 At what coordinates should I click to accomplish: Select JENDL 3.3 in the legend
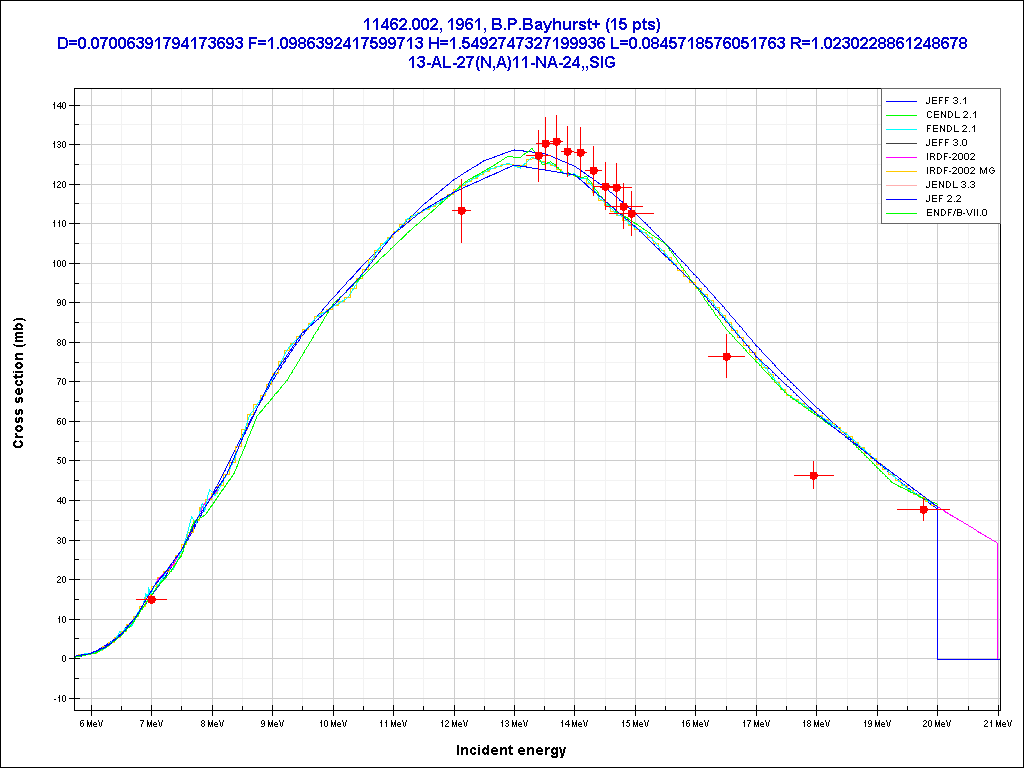point(950,185)
